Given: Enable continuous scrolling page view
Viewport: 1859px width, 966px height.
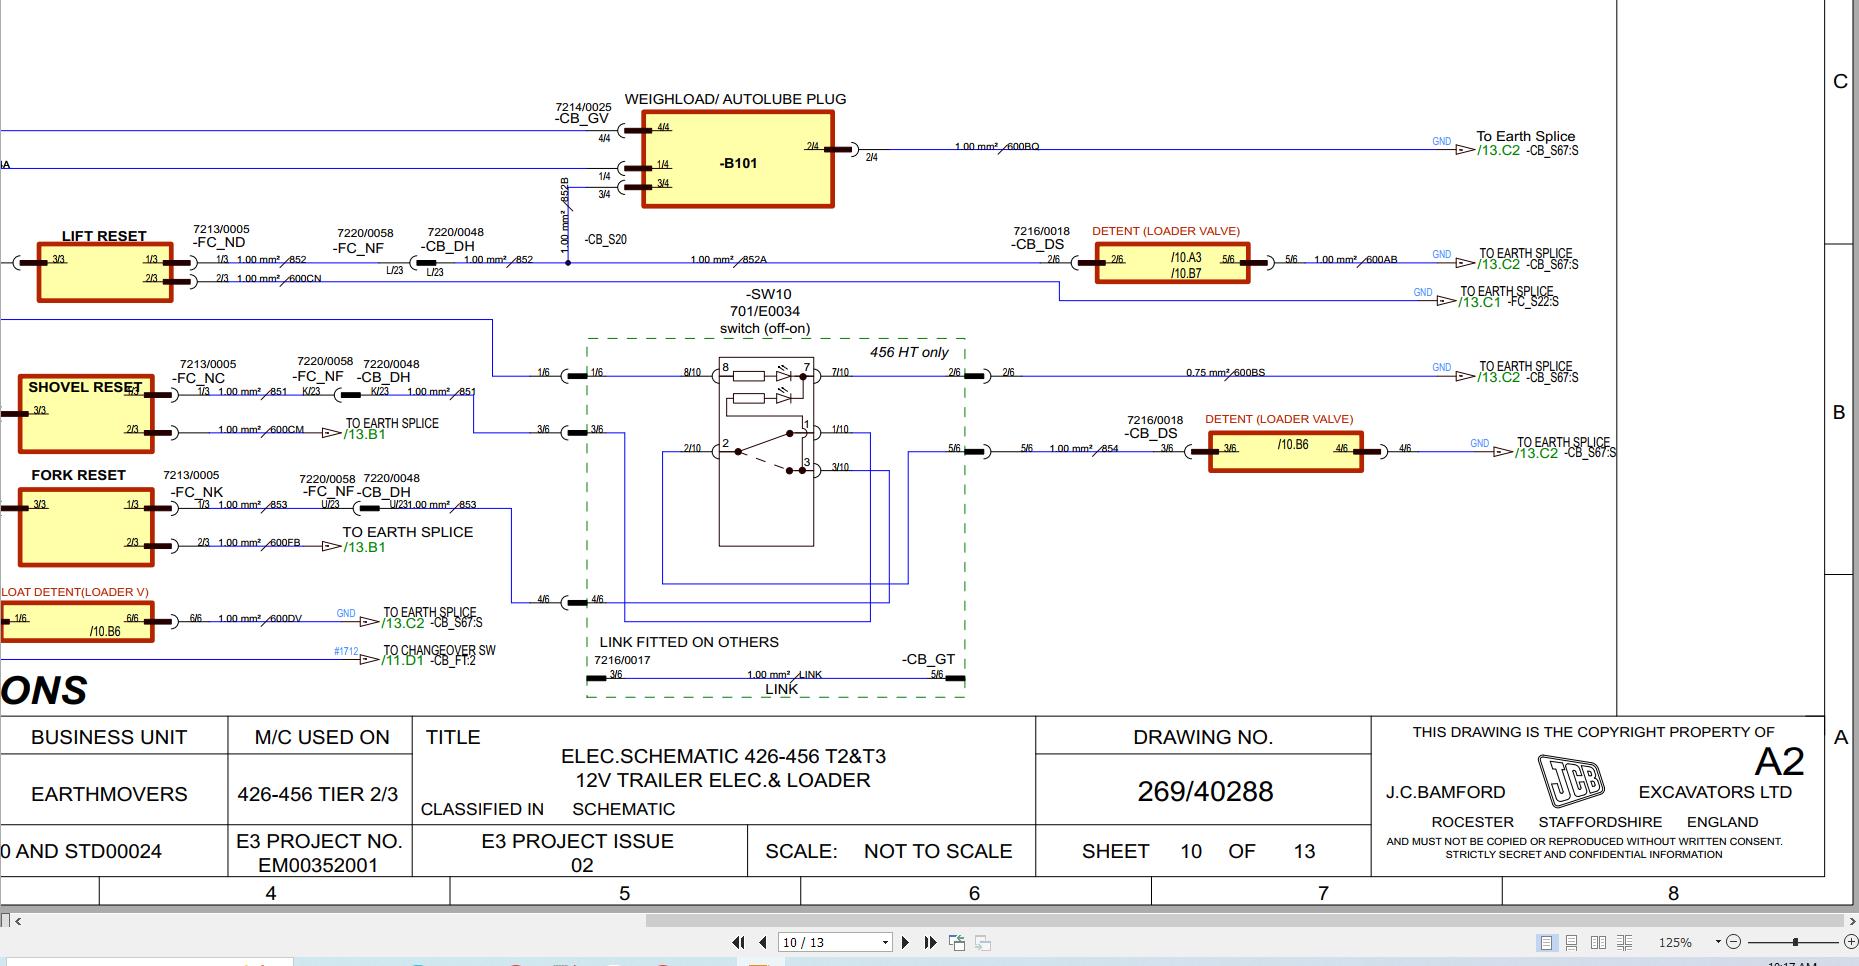Looking at the screenshot, I should pyautogui.click(x=1569, y=941).
